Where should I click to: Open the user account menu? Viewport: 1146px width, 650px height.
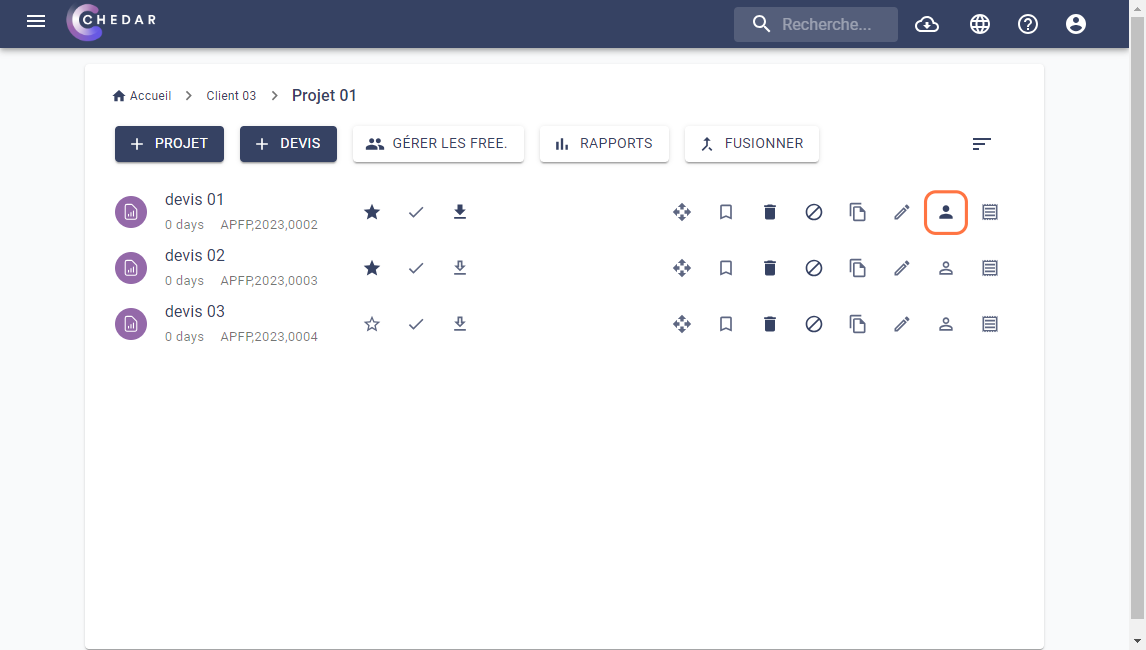coord(1076,24)
